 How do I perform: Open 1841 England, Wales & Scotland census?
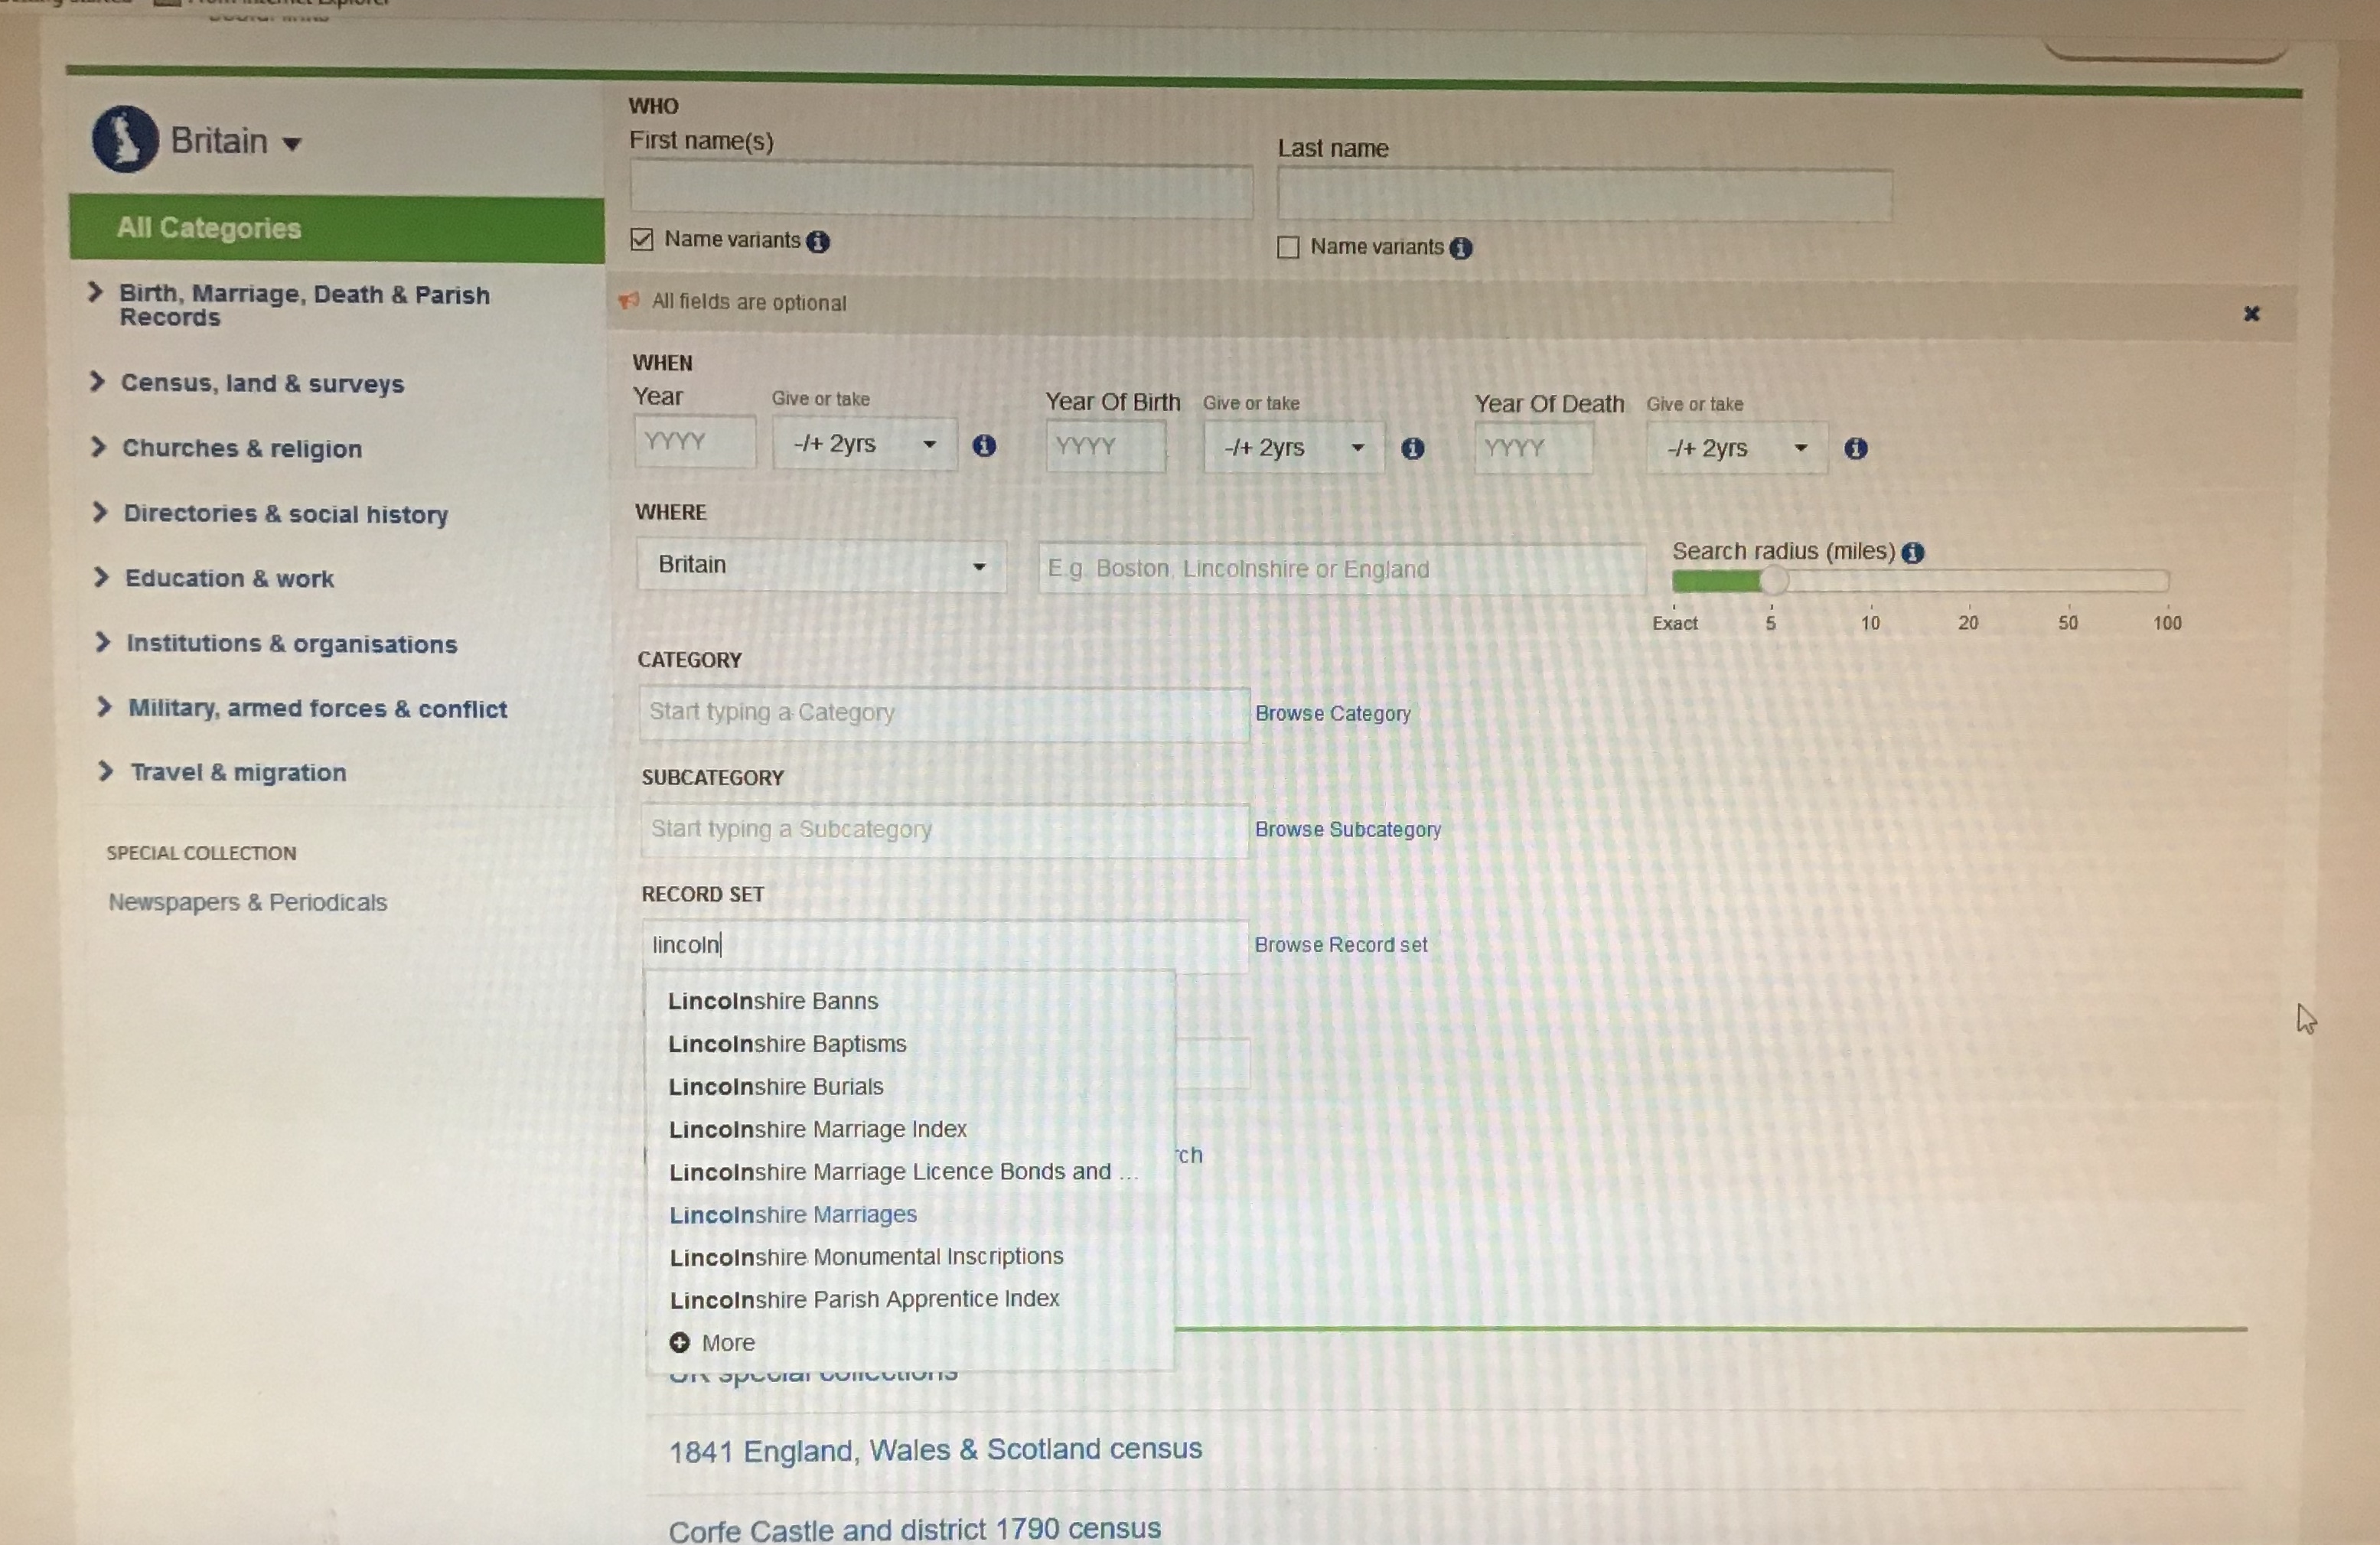[935, 1450]
